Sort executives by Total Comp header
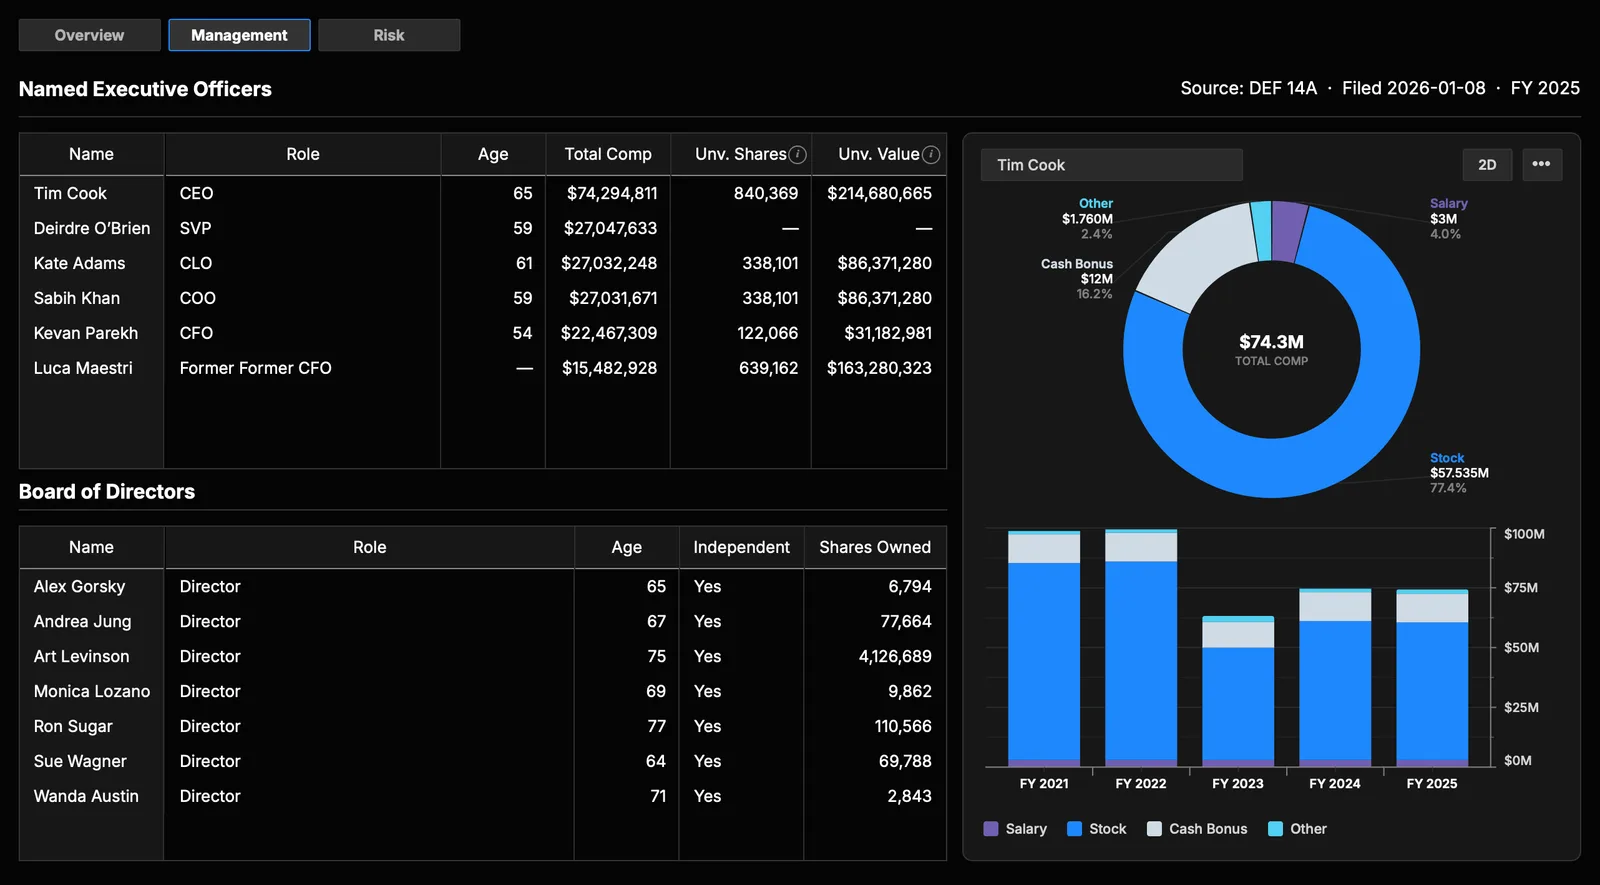The image size is (1600, 885). point(608,154)
